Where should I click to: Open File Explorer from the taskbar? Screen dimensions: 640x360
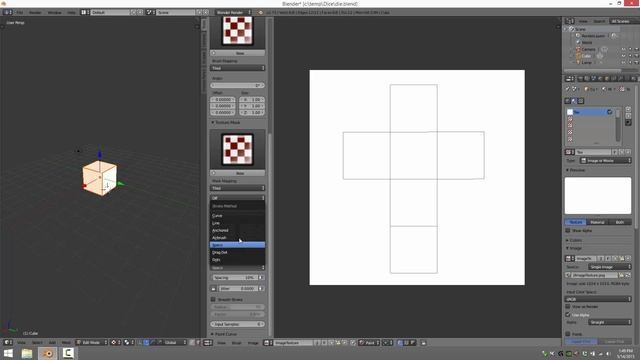(27, 353)
